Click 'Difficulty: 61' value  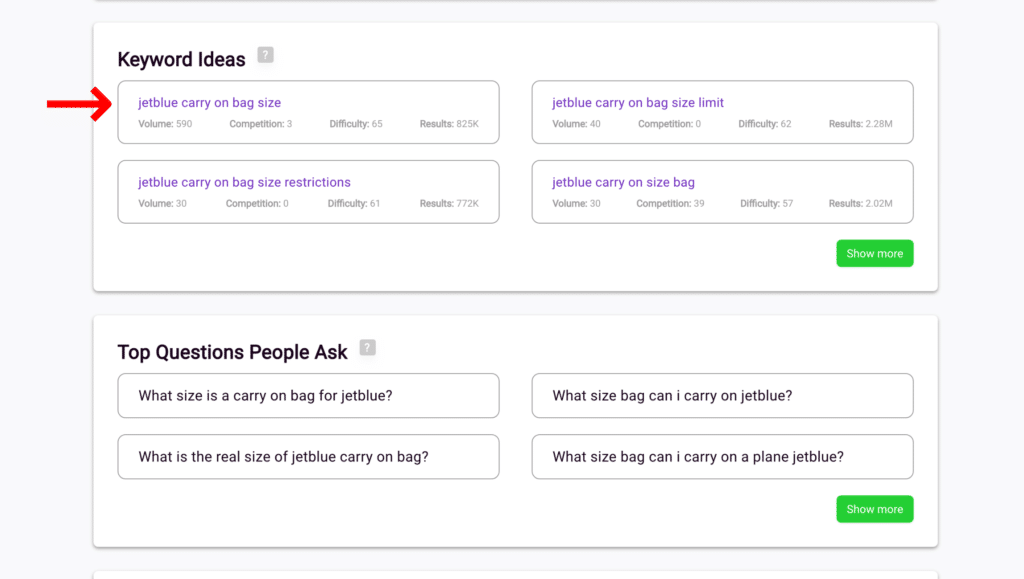(354, 204)
